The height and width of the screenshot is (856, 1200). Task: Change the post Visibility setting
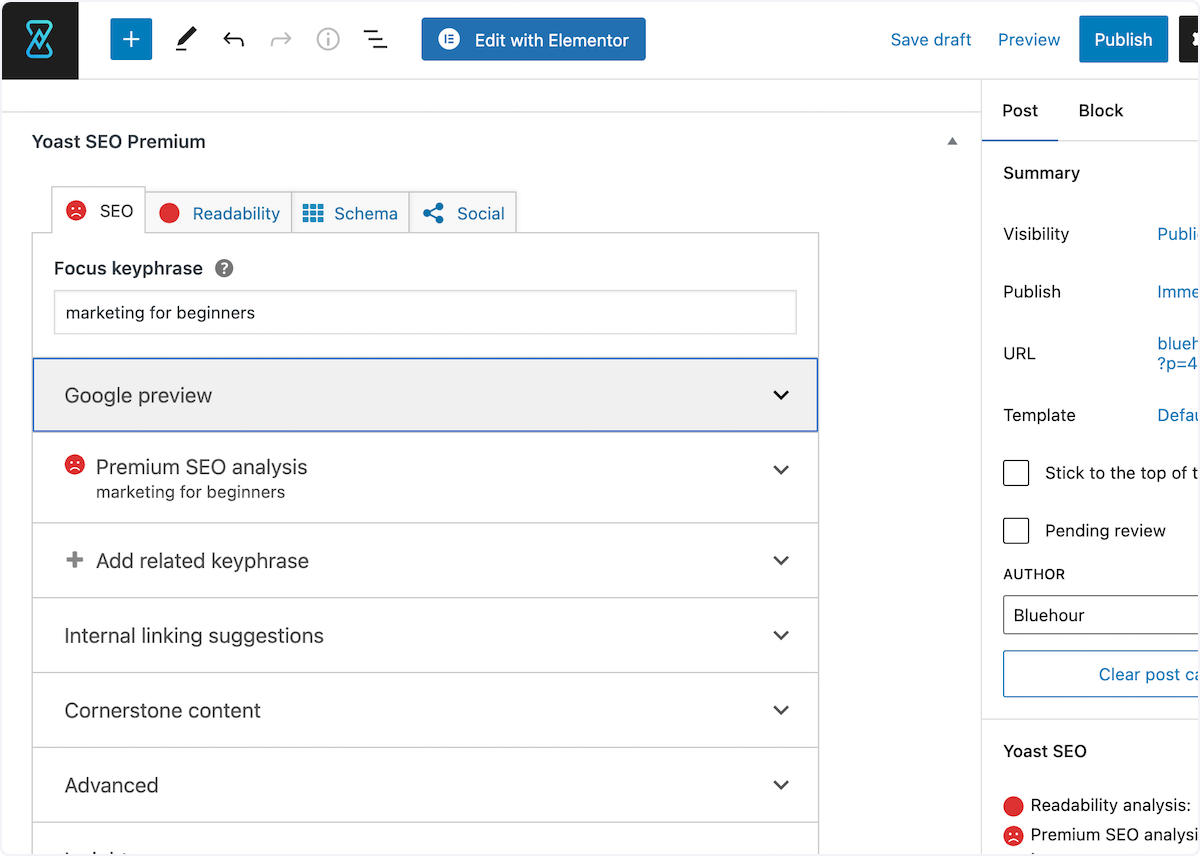click(1178, 234)
